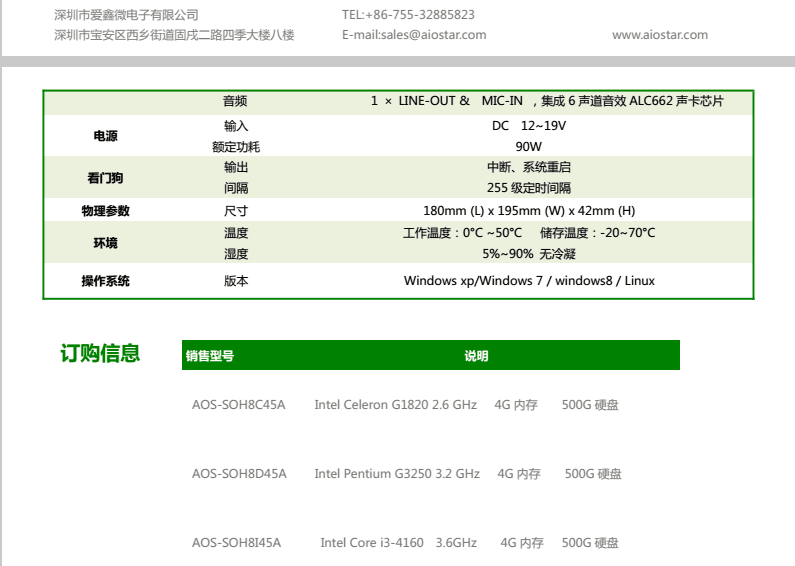Click model number AOS-SOH8D45A
795x566 pixels.
pos(239,474)
